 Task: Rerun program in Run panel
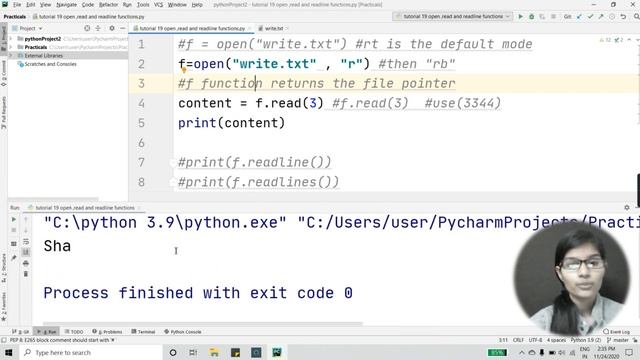13,220
